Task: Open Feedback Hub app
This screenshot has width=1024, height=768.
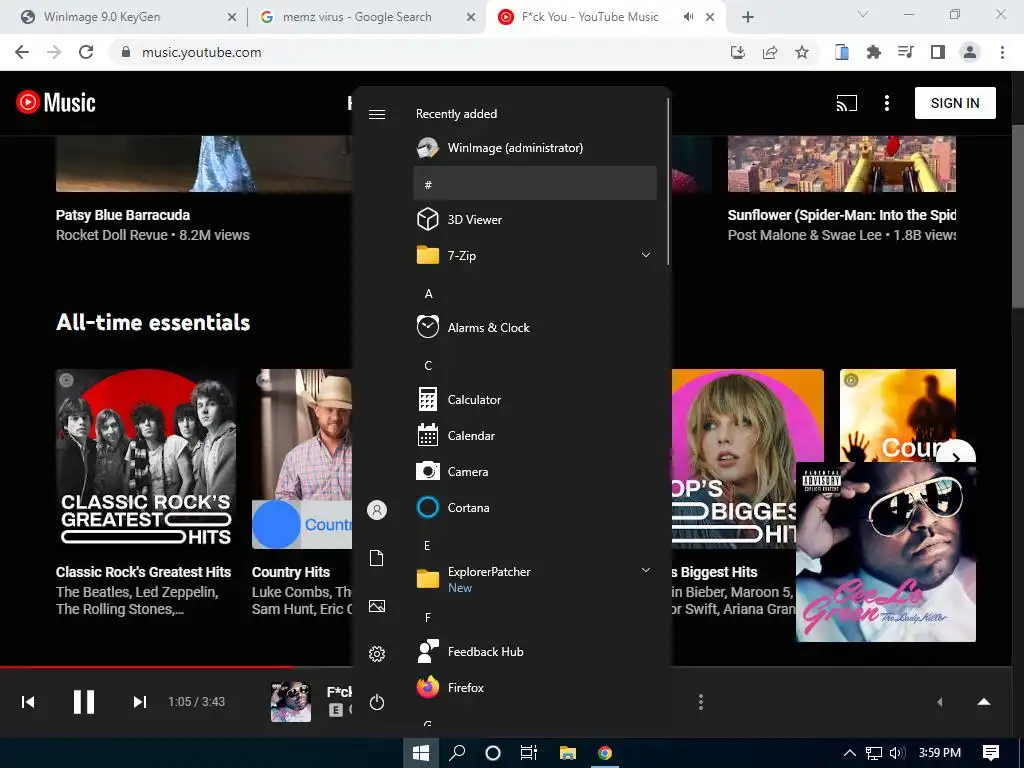Action: [535, 651]
